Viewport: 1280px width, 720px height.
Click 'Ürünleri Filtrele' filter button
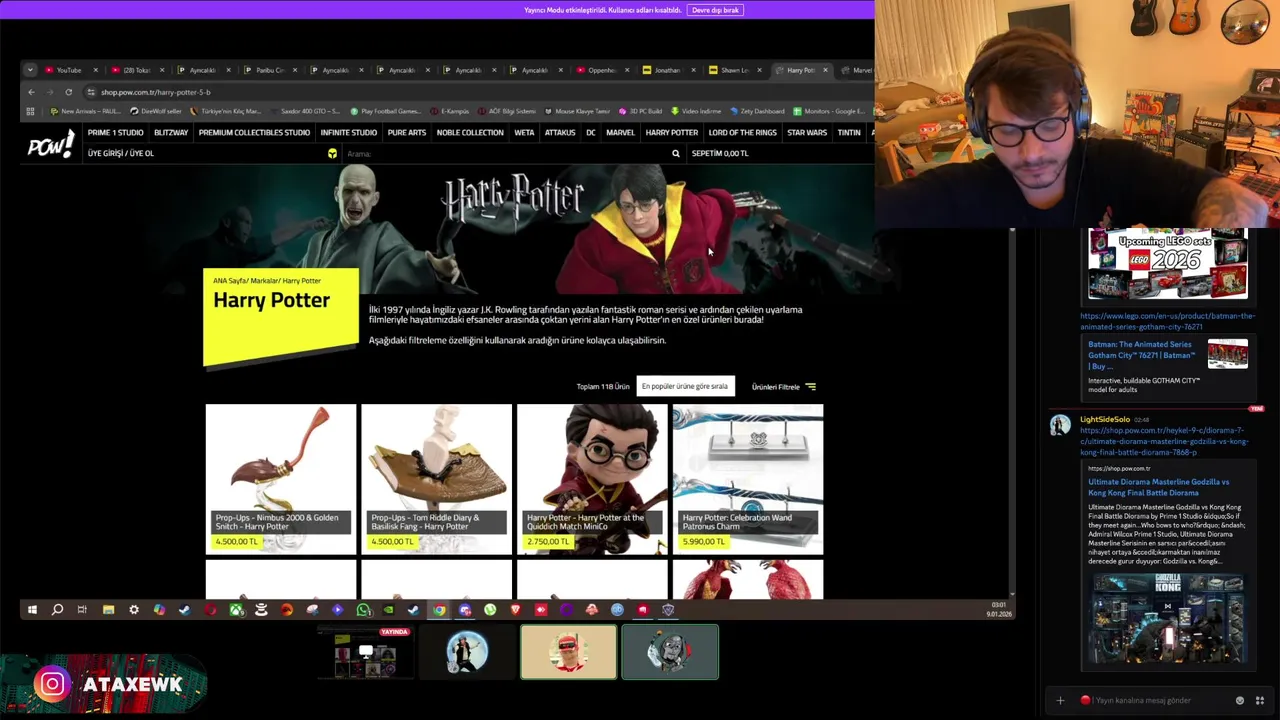pyautogui.click(x=784, y=386)
